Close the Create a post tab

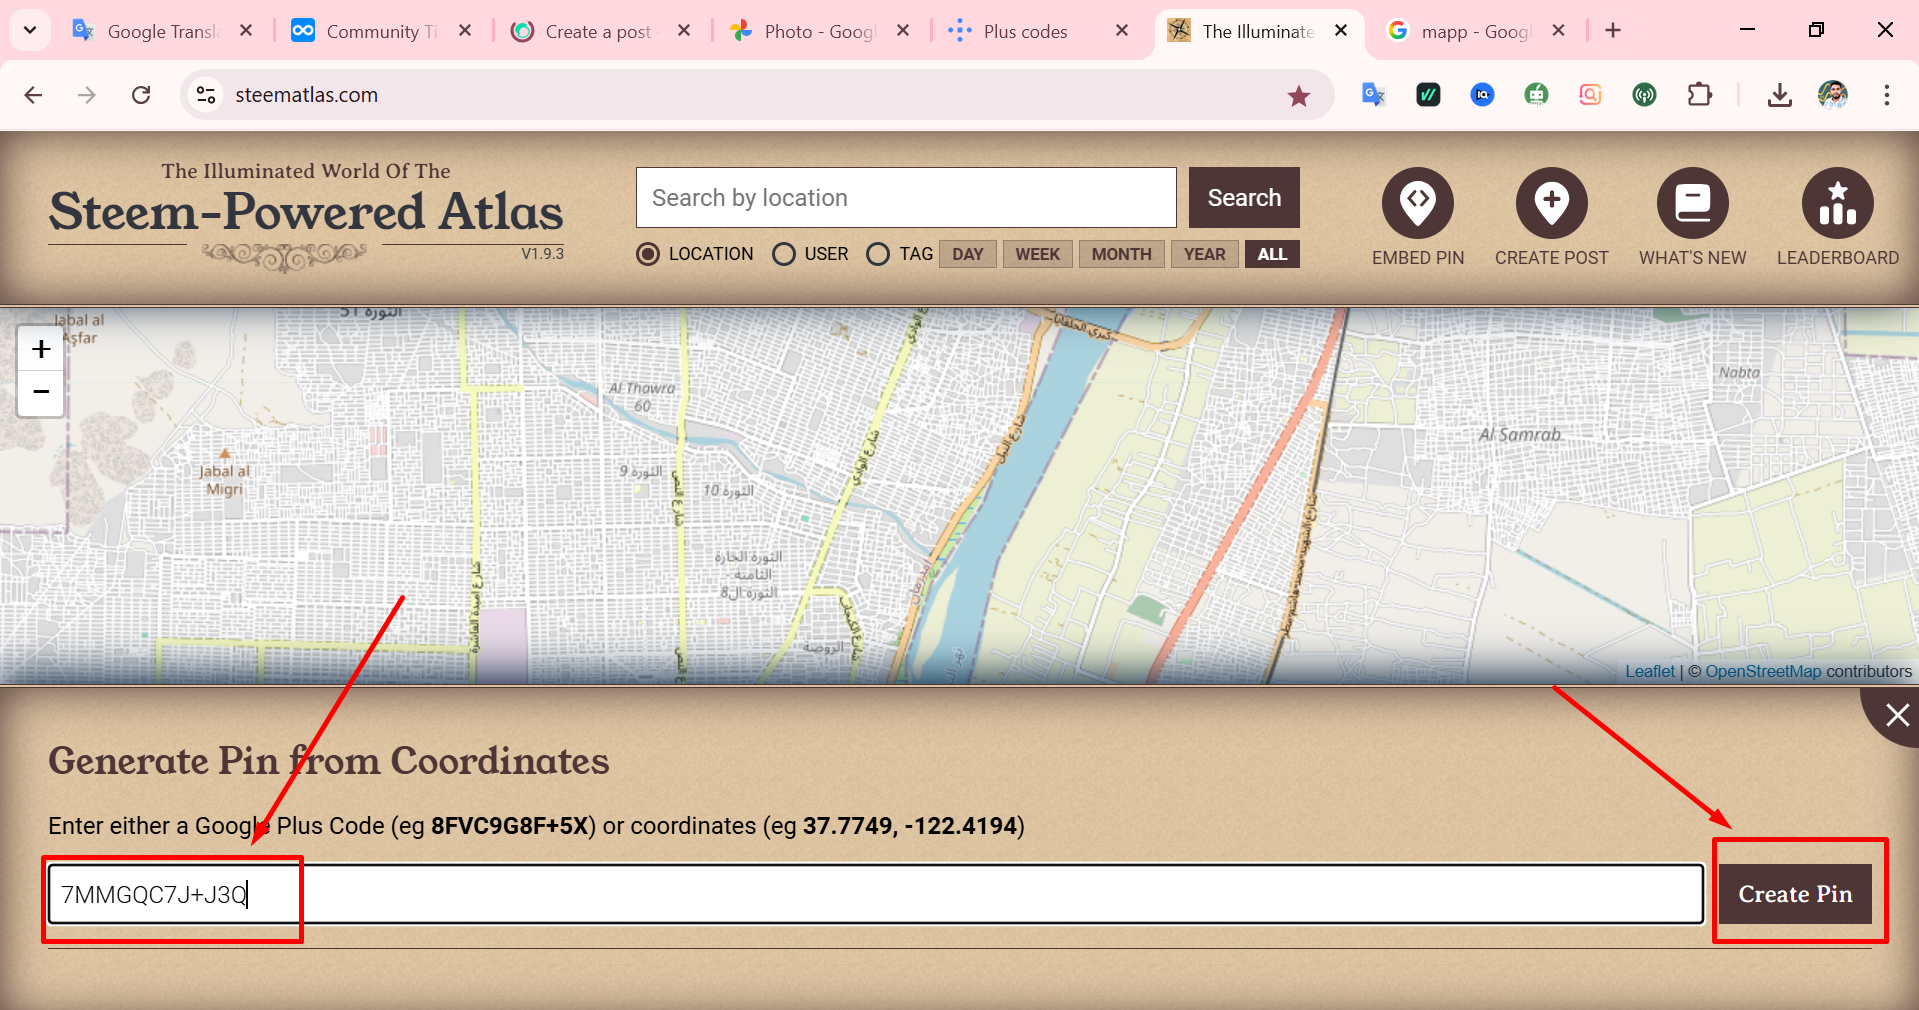point(684,31)
